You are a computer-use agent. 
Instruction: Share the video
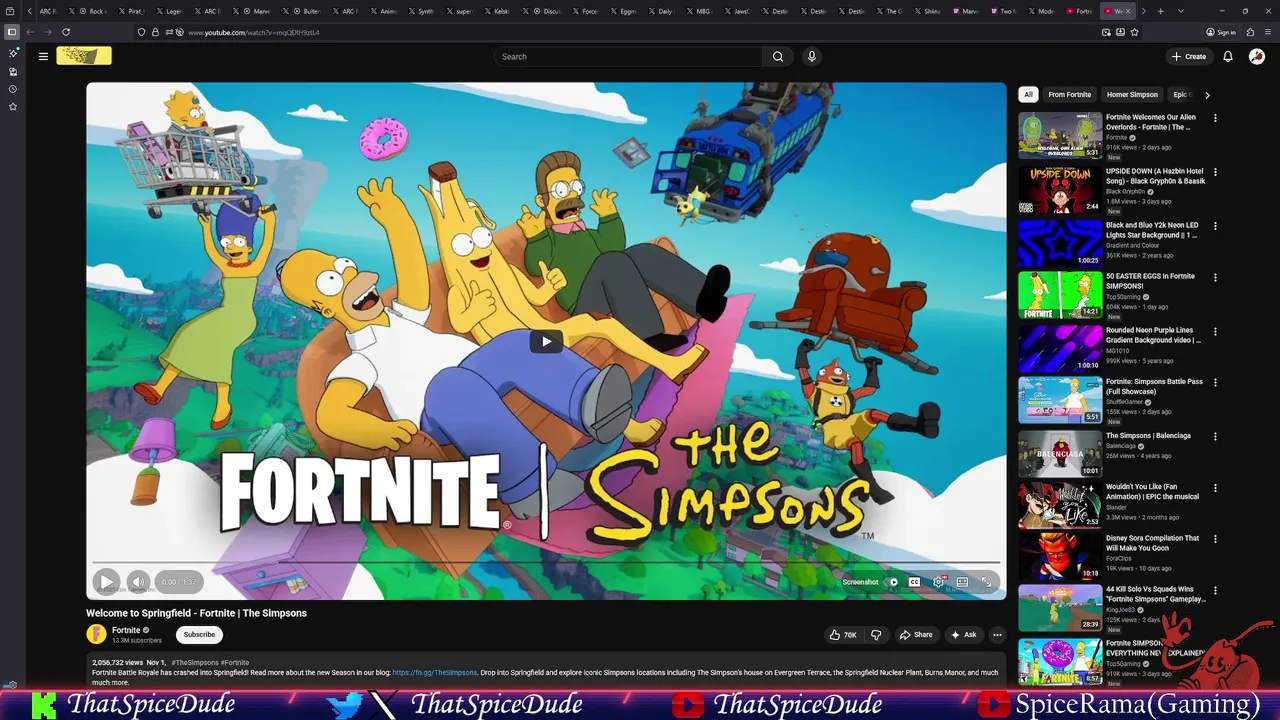click(916, 634)
